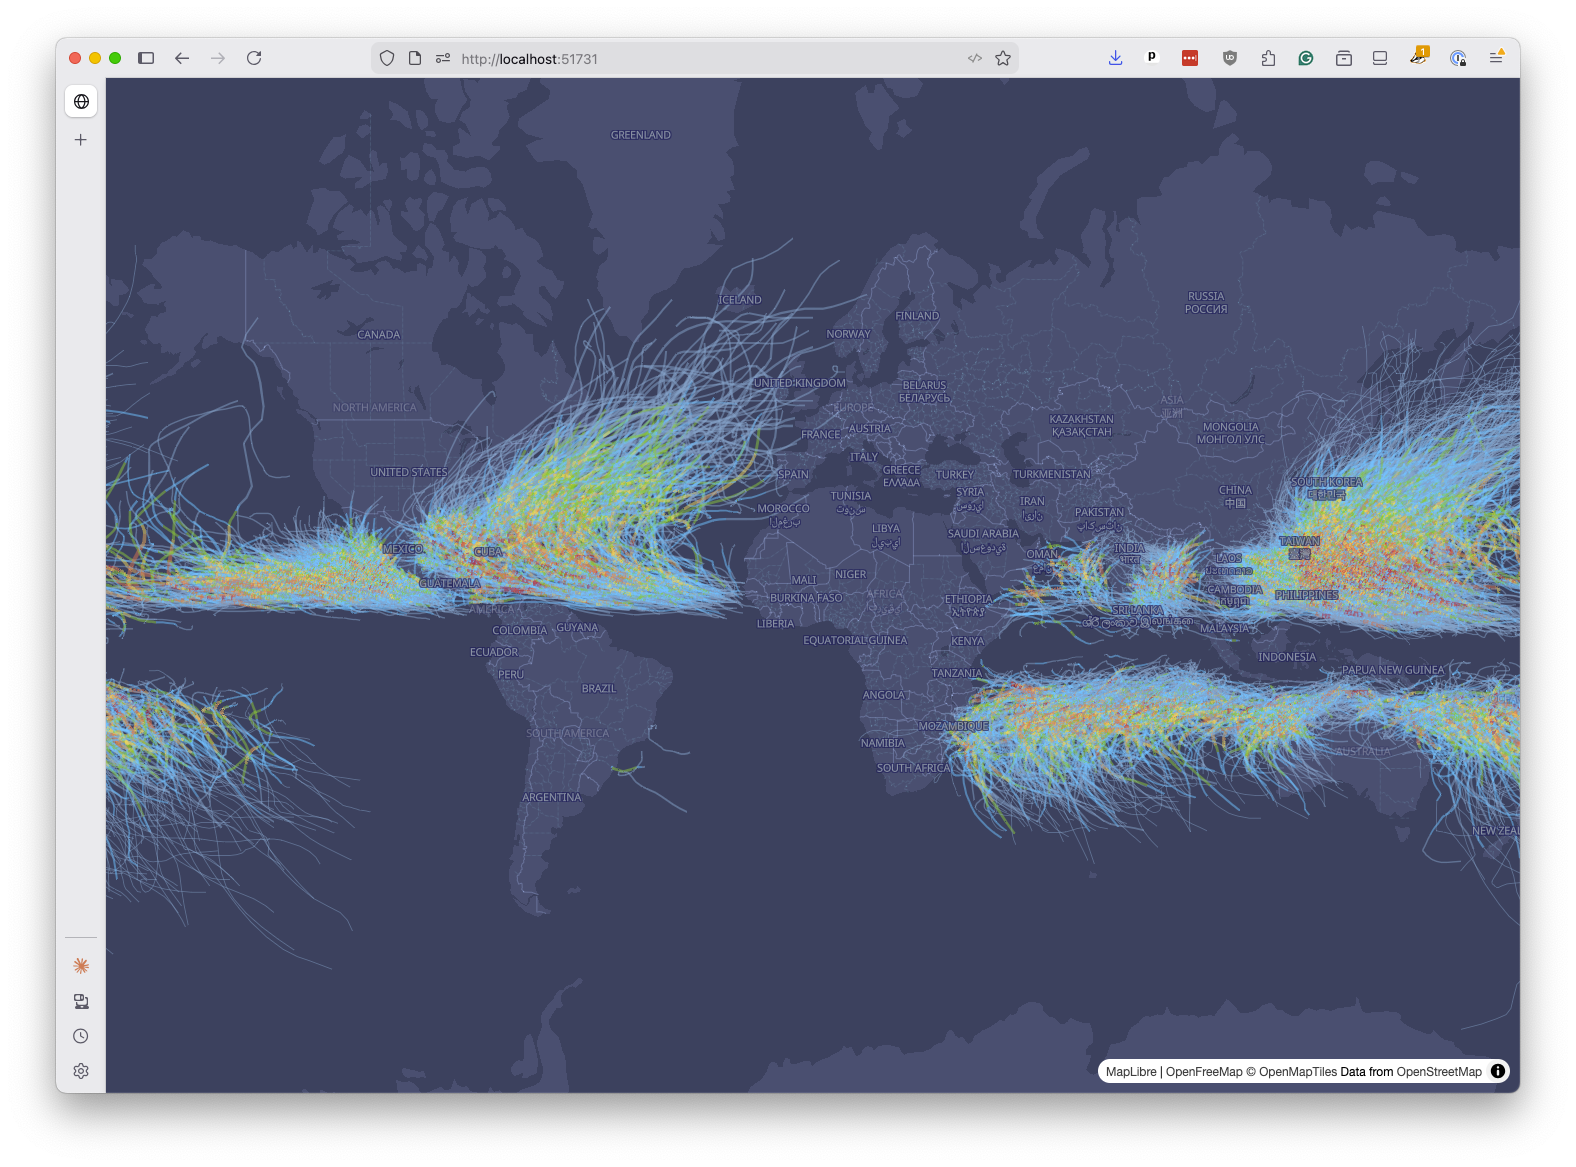Click the MapLibre attribution link
The width and height of the screenshot is (1576, 1167).
point(1130,1072)
